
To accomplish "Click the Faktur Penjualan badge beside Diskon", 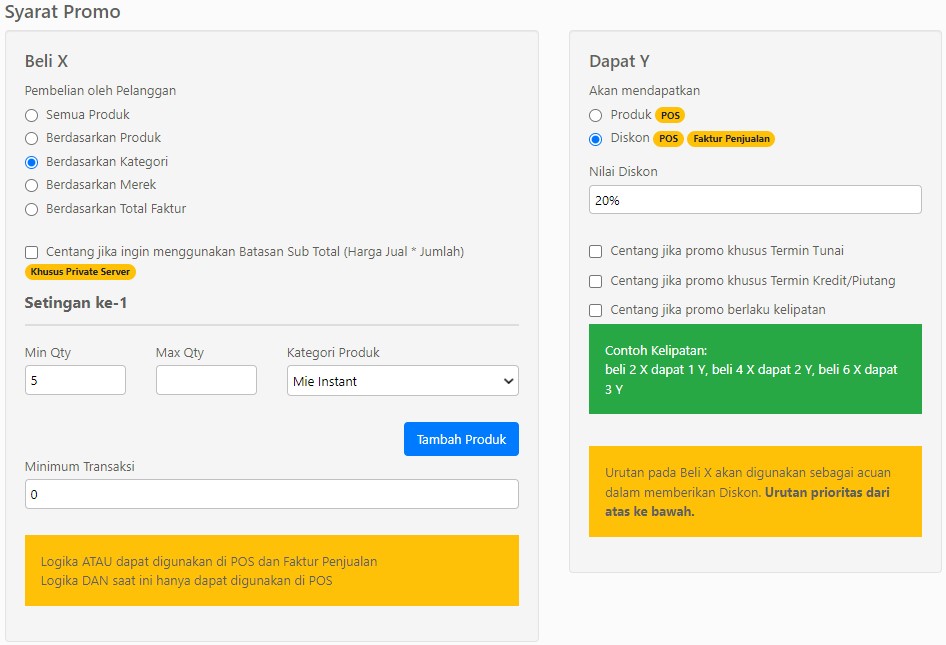I will (x=730, y=139).
